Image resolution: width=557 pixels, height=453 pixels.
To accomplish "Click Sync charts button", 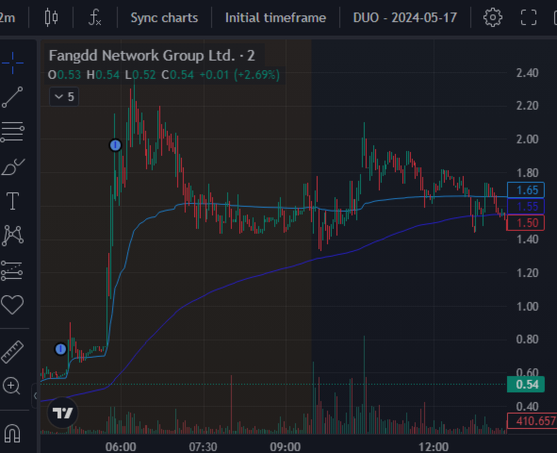I will (x=164, y=17).
